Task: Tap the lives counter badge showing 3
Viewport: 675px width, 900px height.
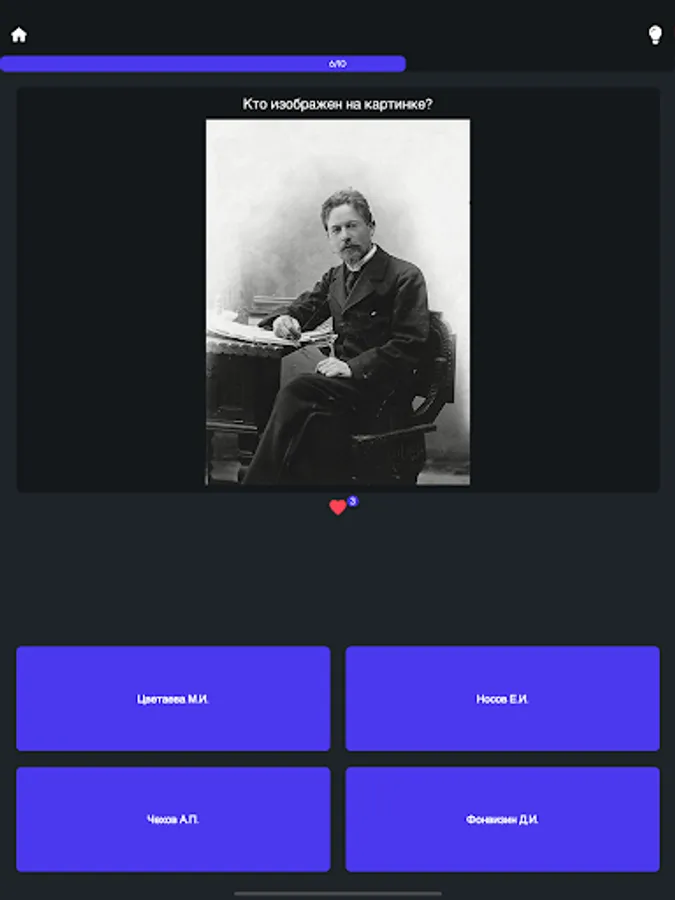Action: [x=352, y=501]
